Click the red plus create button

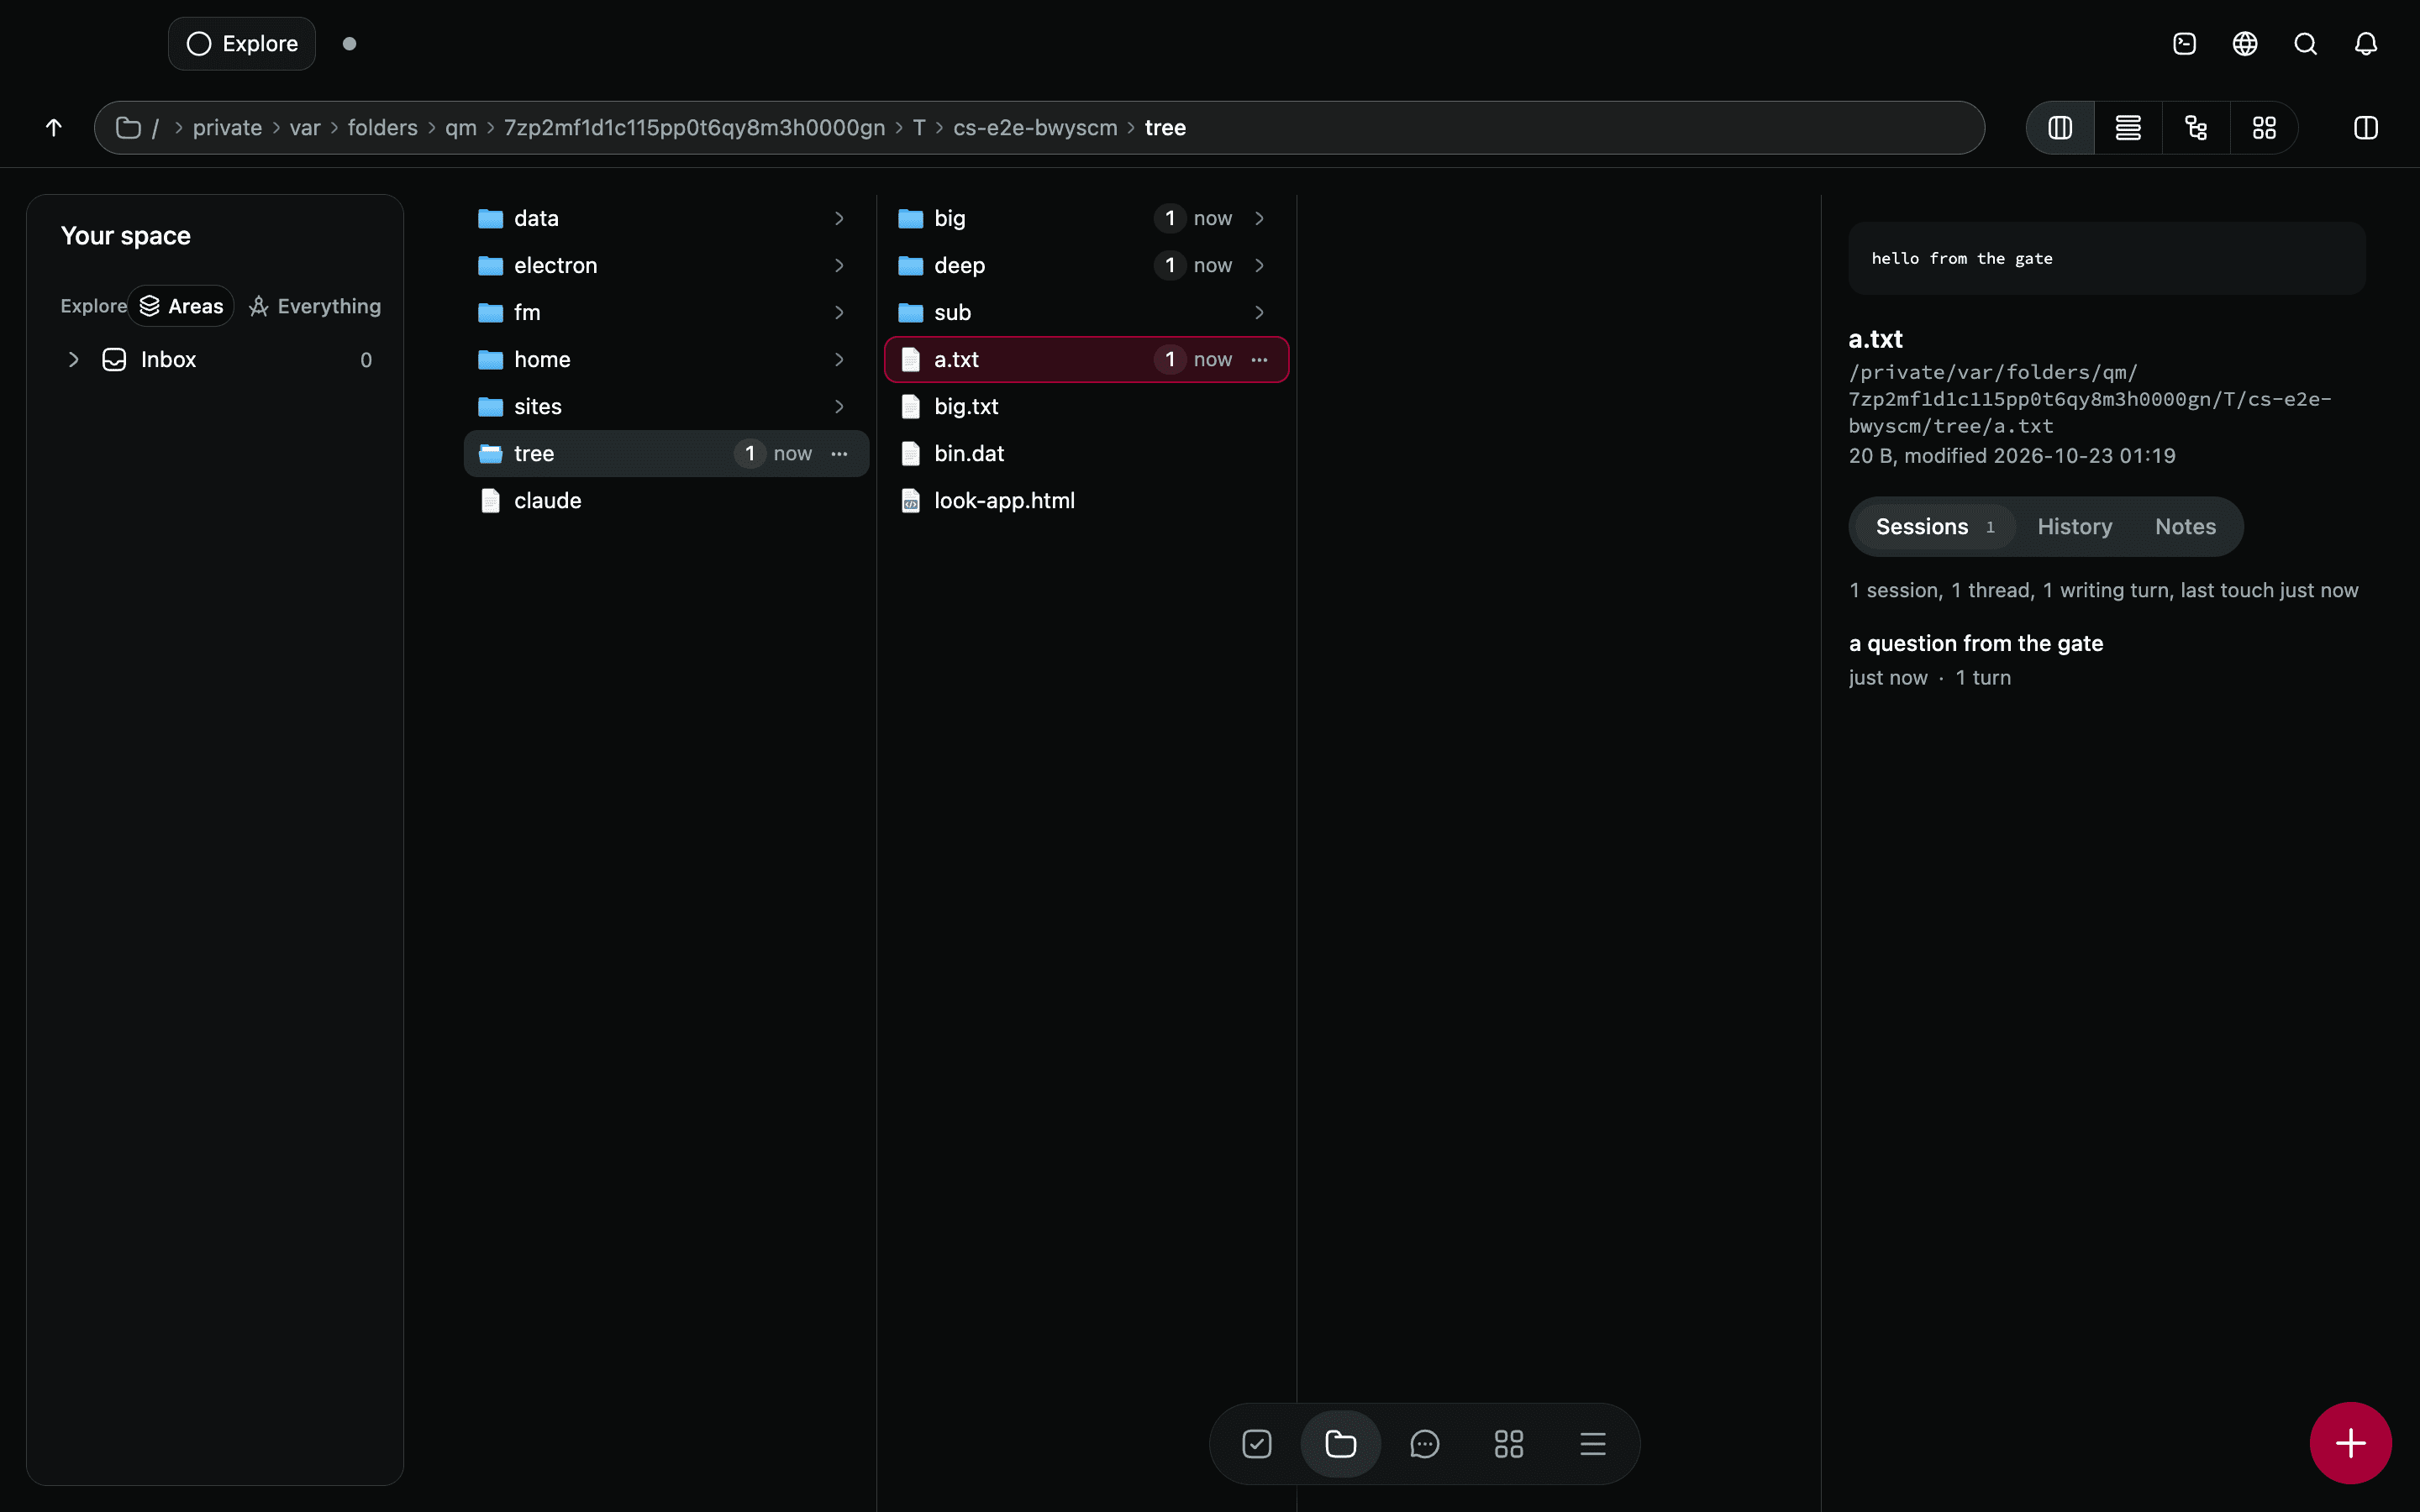click(x=2351, y=1443)
